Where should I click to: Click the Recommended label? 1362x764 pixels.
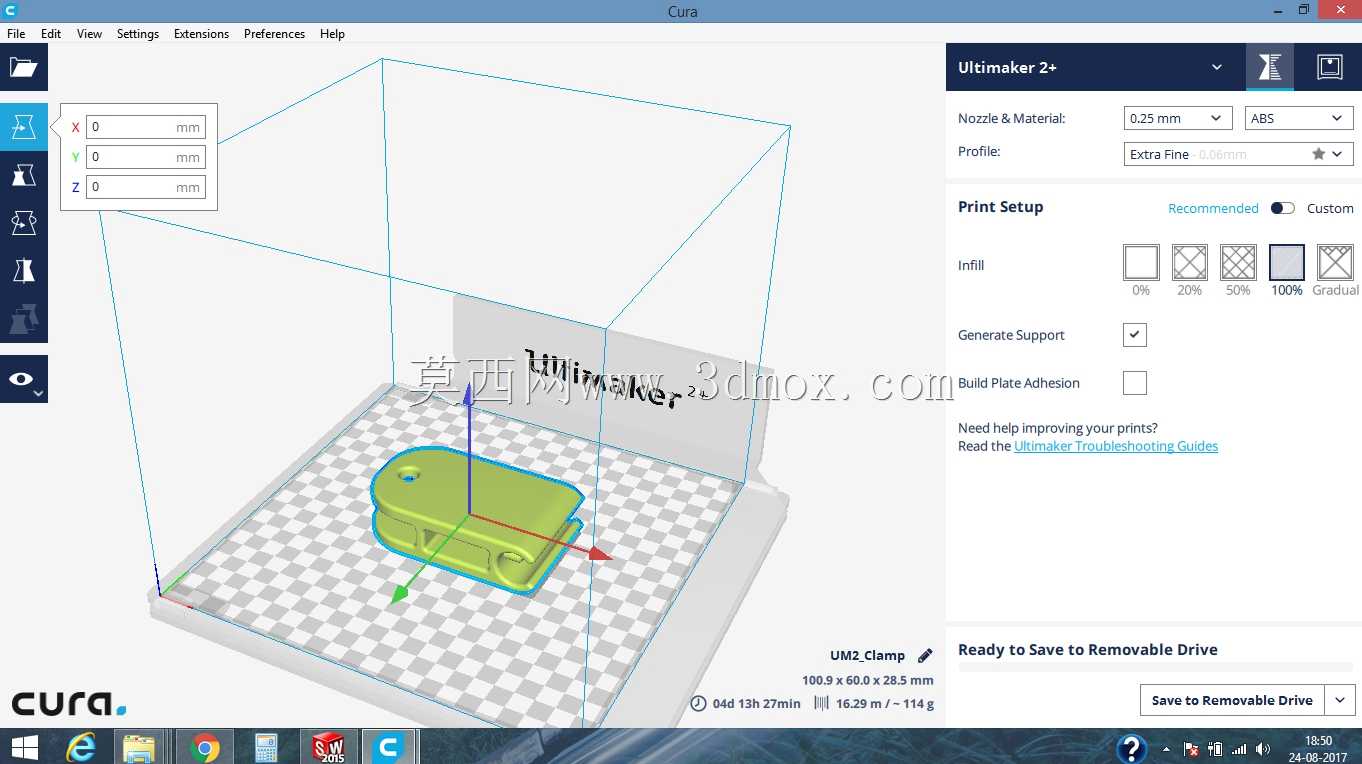tap(1213, 208)
